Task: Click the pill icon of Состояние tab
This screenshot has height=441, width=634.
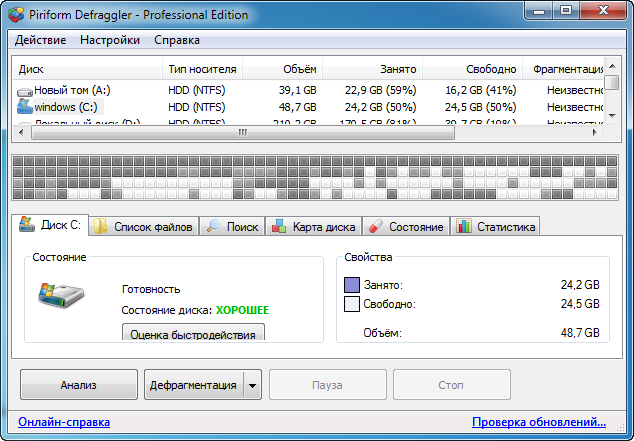Action: coord(376,226)
